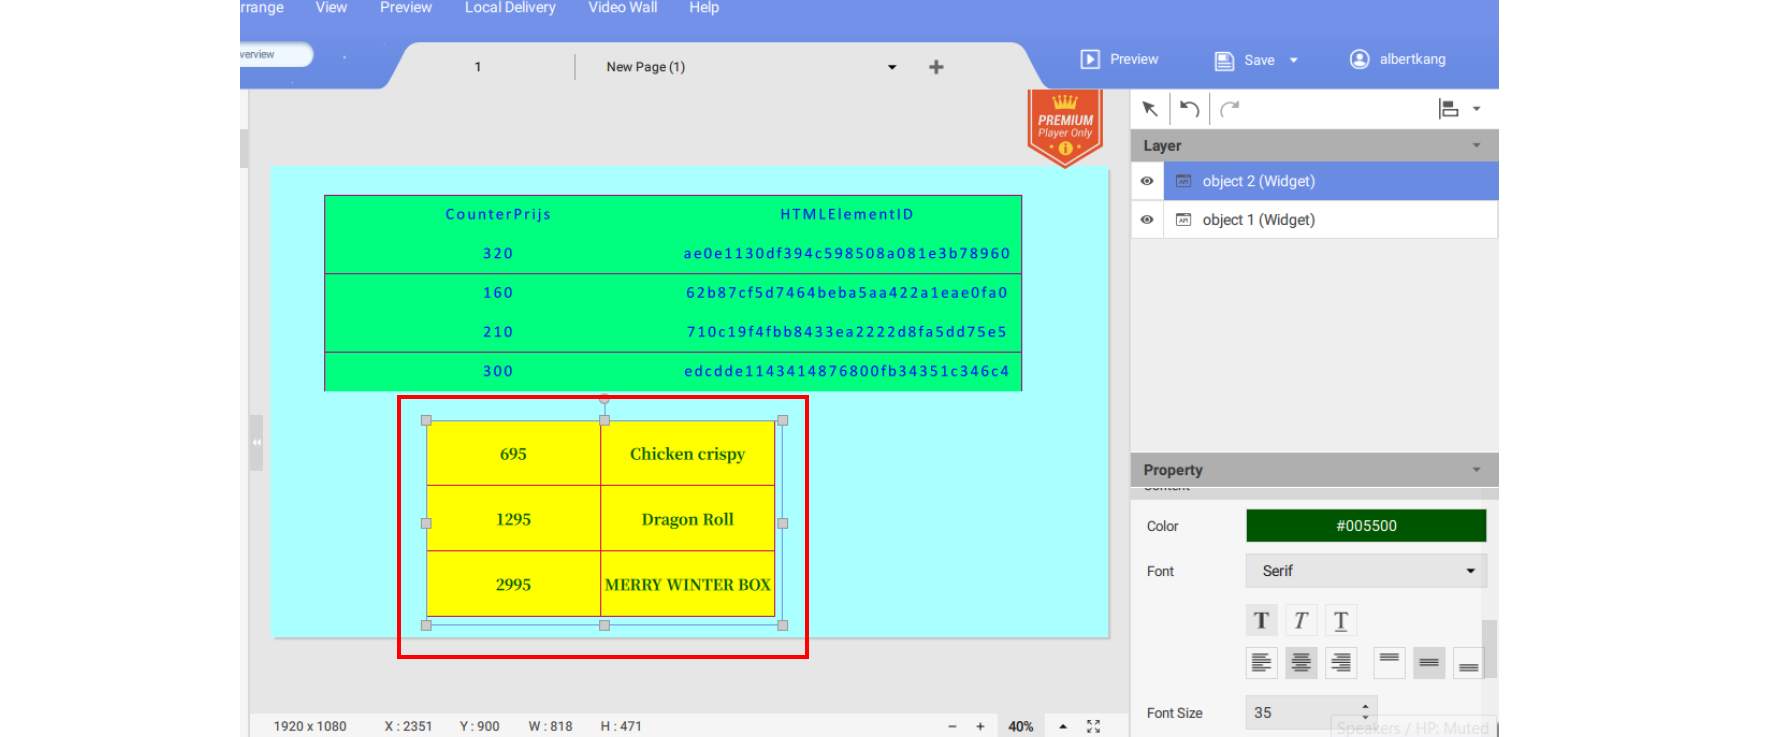1770x737 pixels.
Task: Open the #005500 color swatch
Action: 1366,526
